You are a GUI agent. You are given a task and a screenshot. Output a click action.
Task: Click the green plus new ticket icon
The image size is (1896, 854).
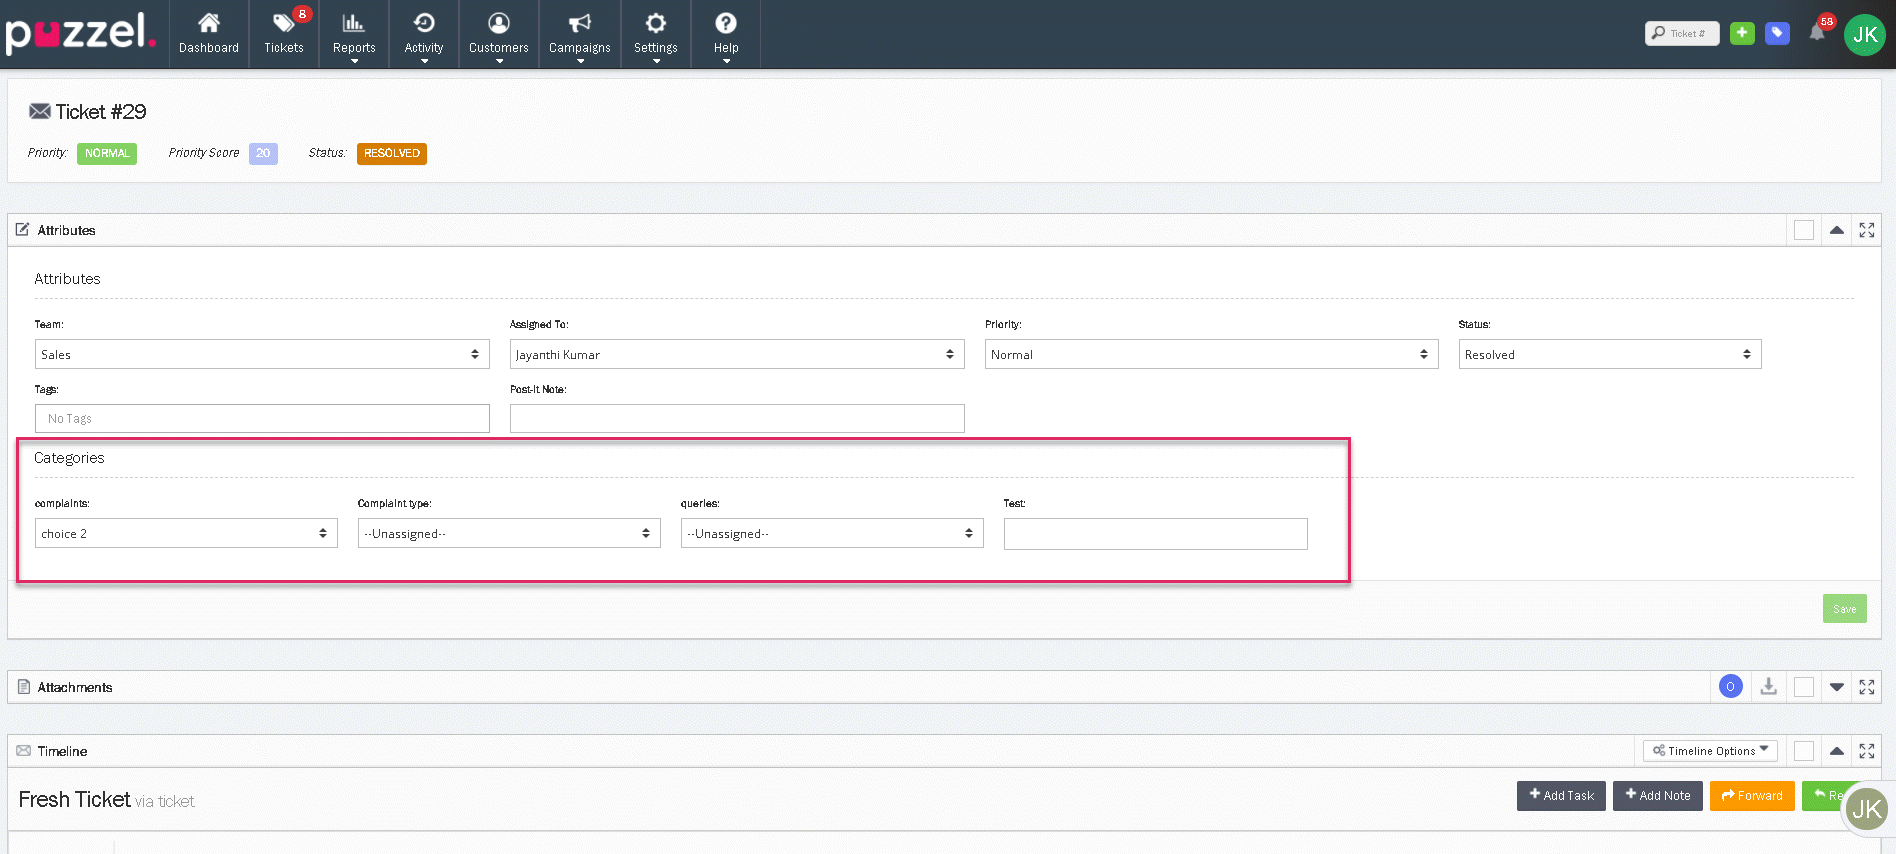tap(1742, 33)
